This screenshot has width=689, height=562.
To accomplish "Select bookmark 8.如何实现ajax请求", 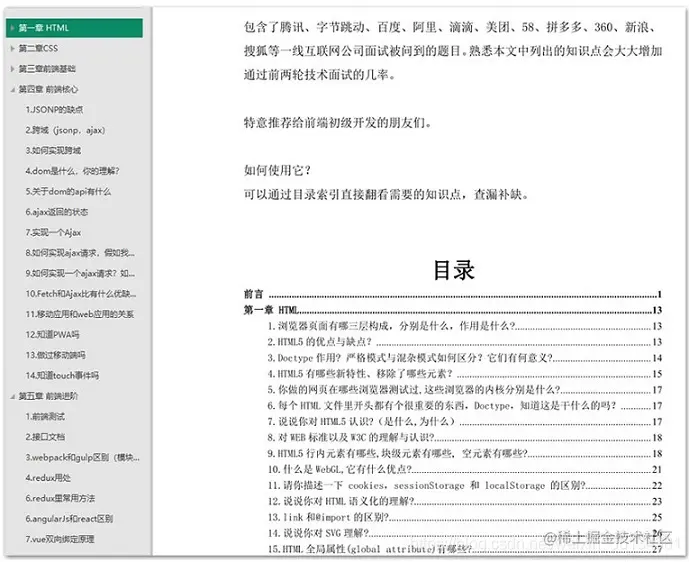I will tap(80, 253).
